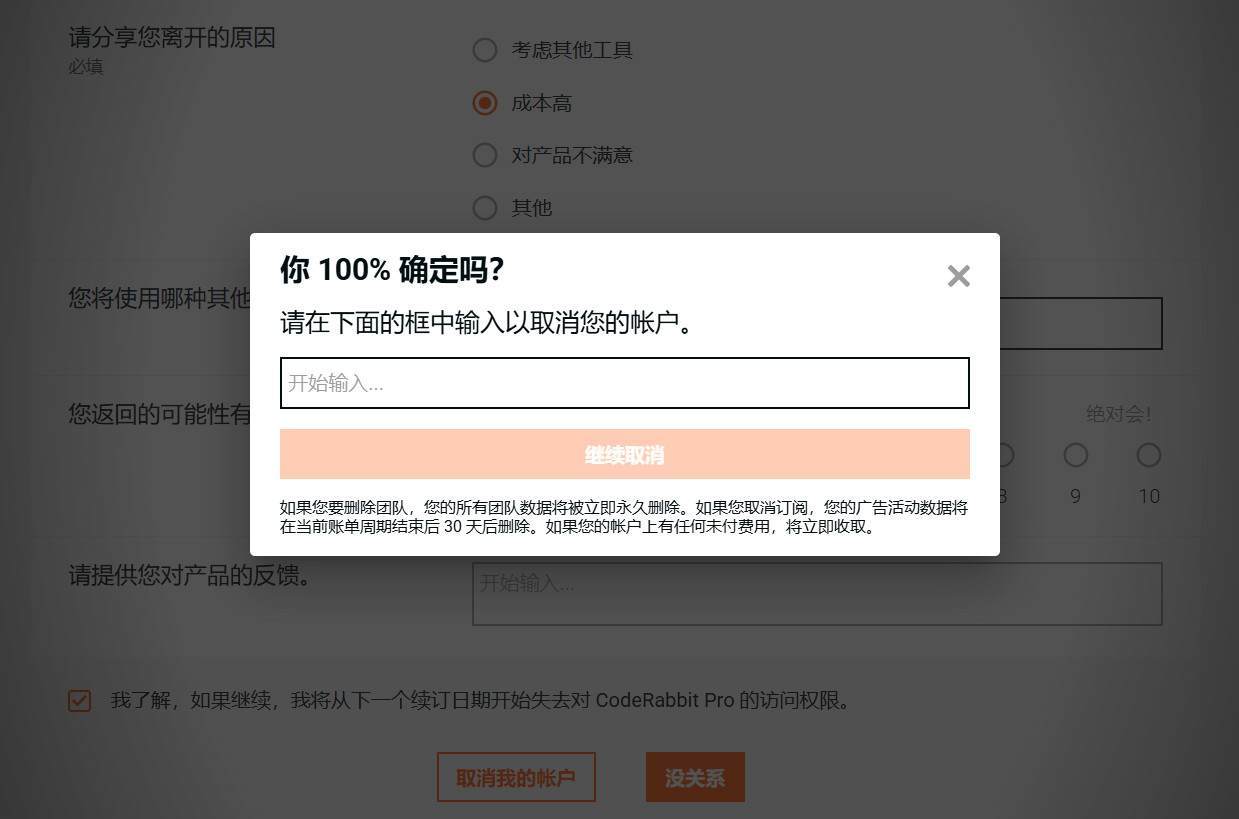Close the '你 100% 确定吗?' dialog with X
Viewport: 1239px width, 819px height.
coord(958,276)
